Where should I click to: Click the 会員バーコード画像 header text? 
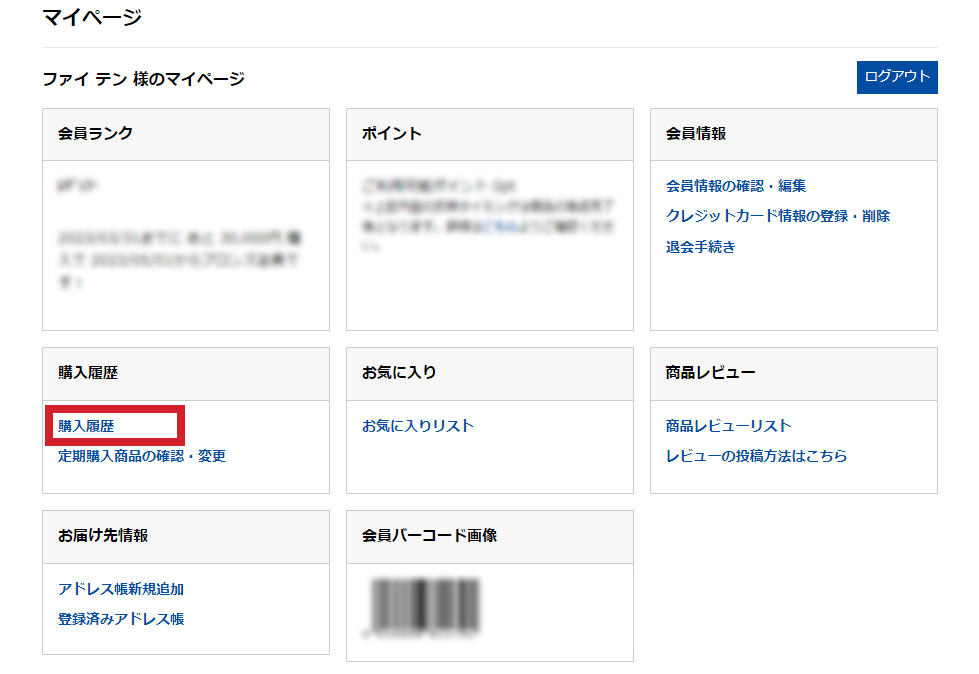click(x=429, y=536)
